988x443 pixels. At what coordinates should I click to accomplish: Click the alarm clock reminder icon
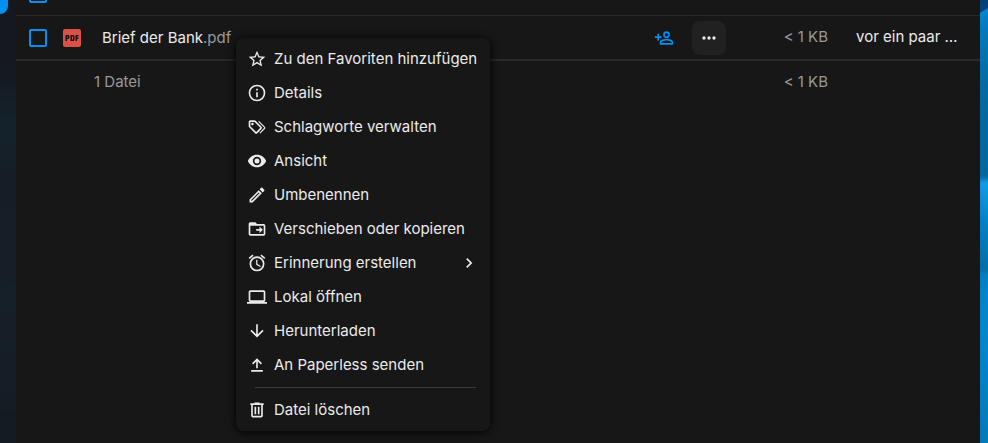[x=256, y=263]
